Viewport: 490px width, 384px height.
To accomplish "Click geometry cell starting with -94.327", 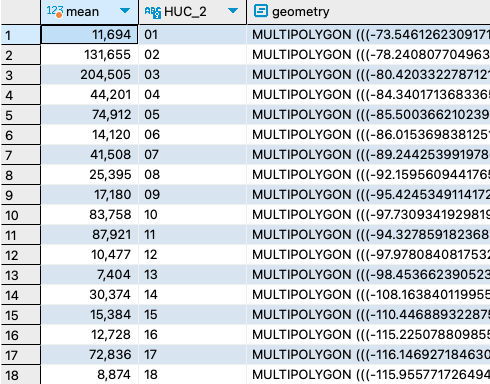I will tap(369, 235).
